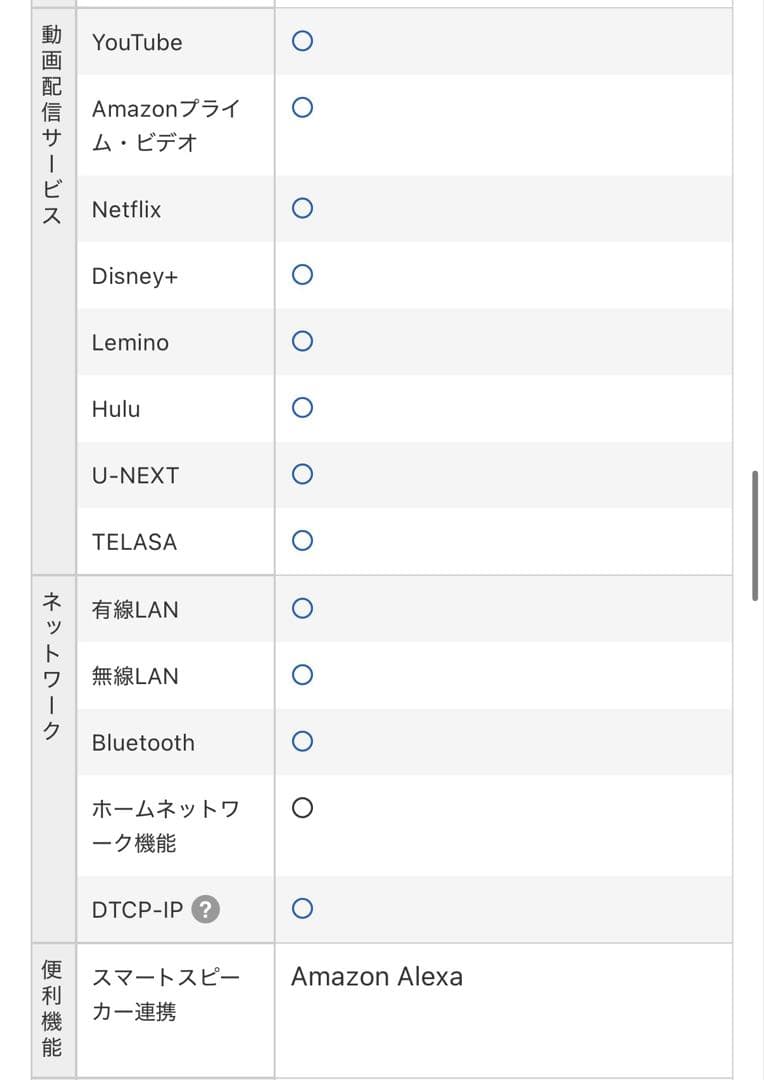Click the 便利機能 category header
The image size is (764, 1080).
[52, 1009]
